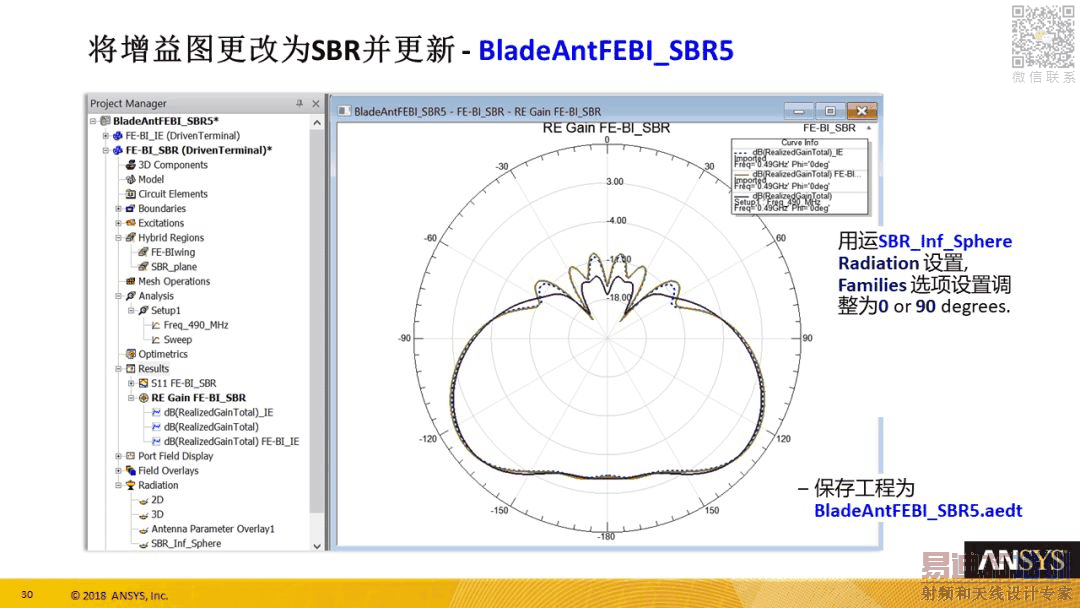Viewport: 1080px width, 608px height.
Task: Collapse the Setup1 node
Action: coord(131,311)
